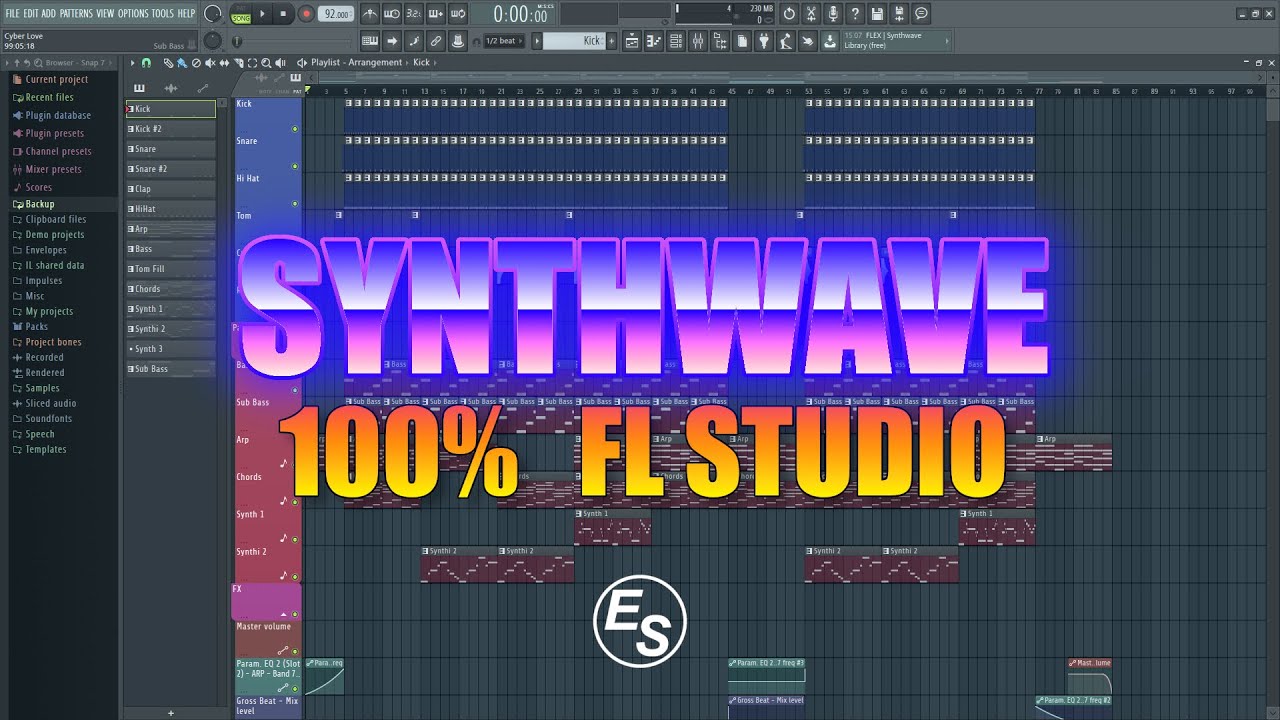Image resolution: width=1280 pixels, height=720 pixels.
Task: Open the PATTERNS menu
Action: 76,13
